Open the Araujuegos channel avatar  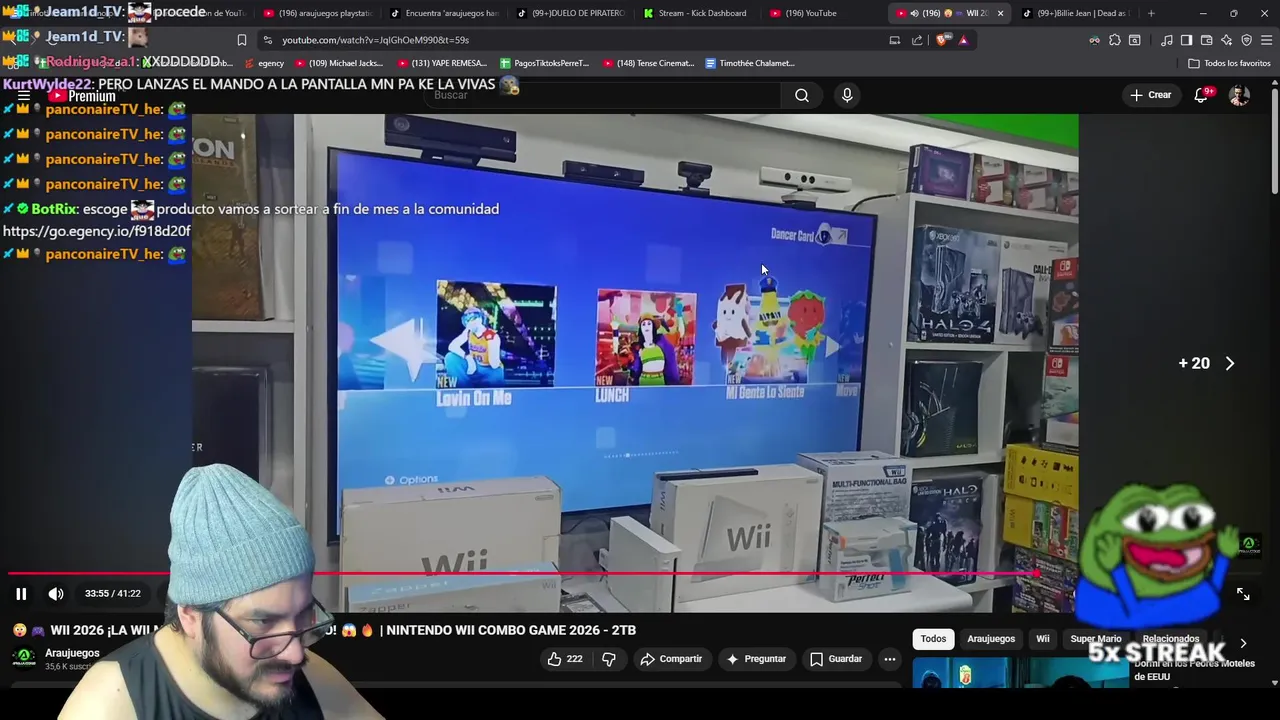click(24, 658)
